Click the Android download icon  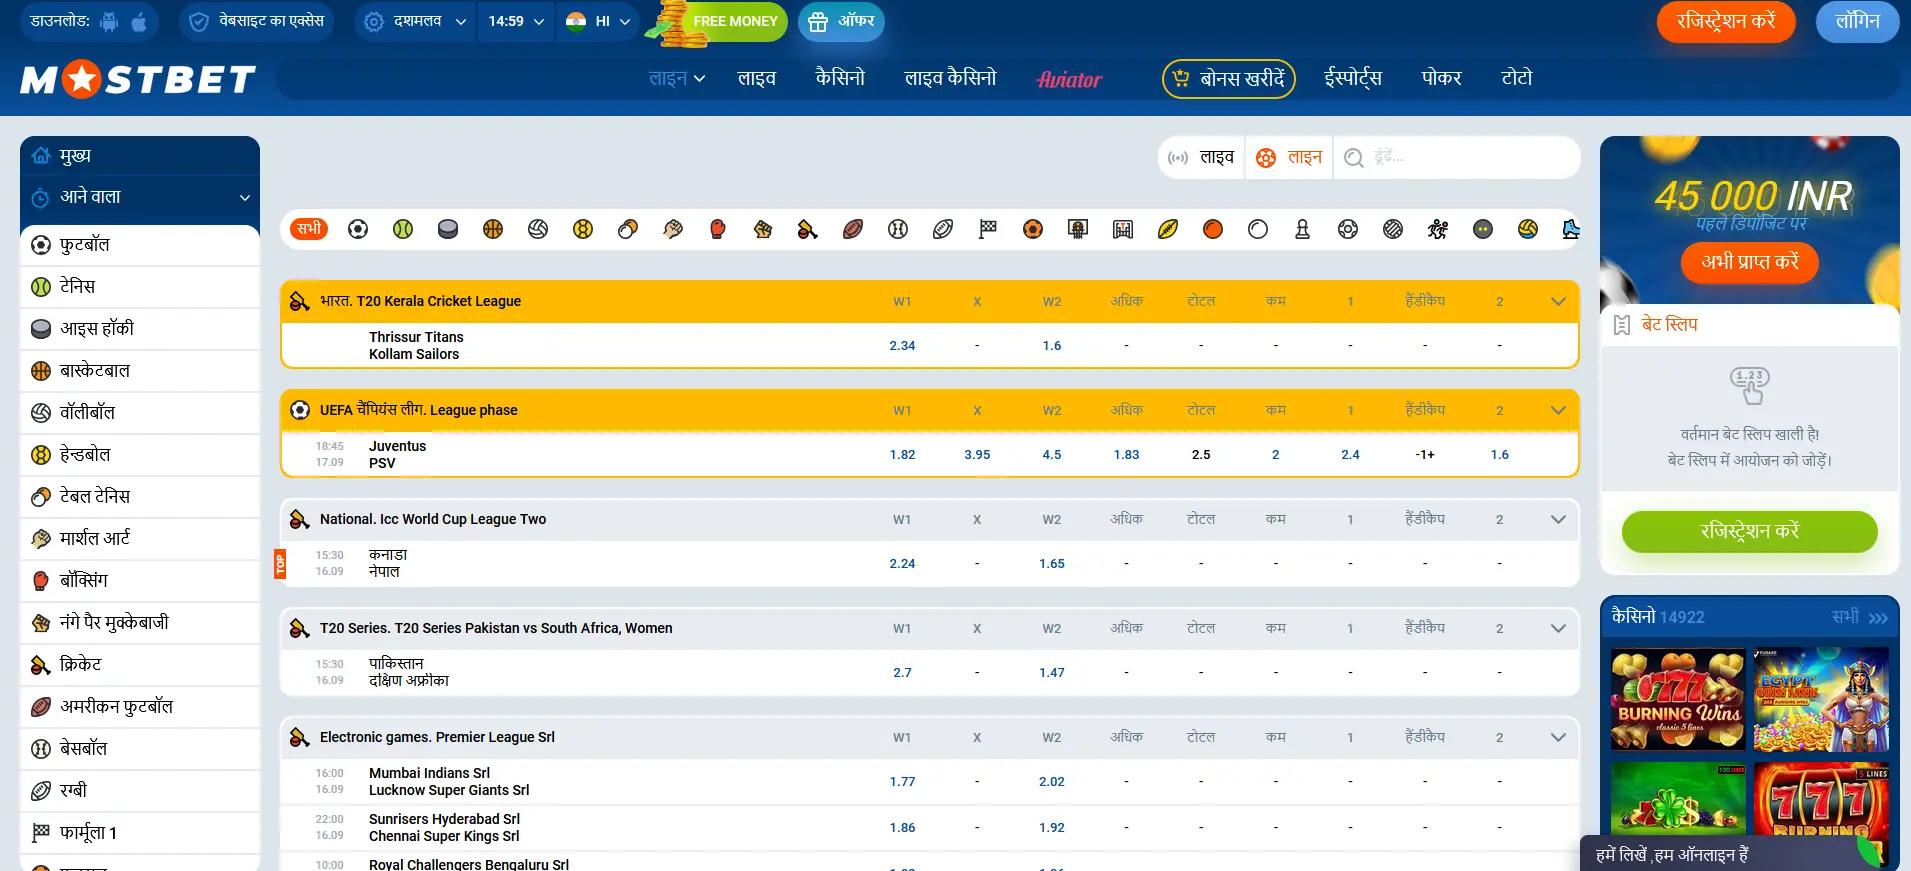tap(110, 21)
